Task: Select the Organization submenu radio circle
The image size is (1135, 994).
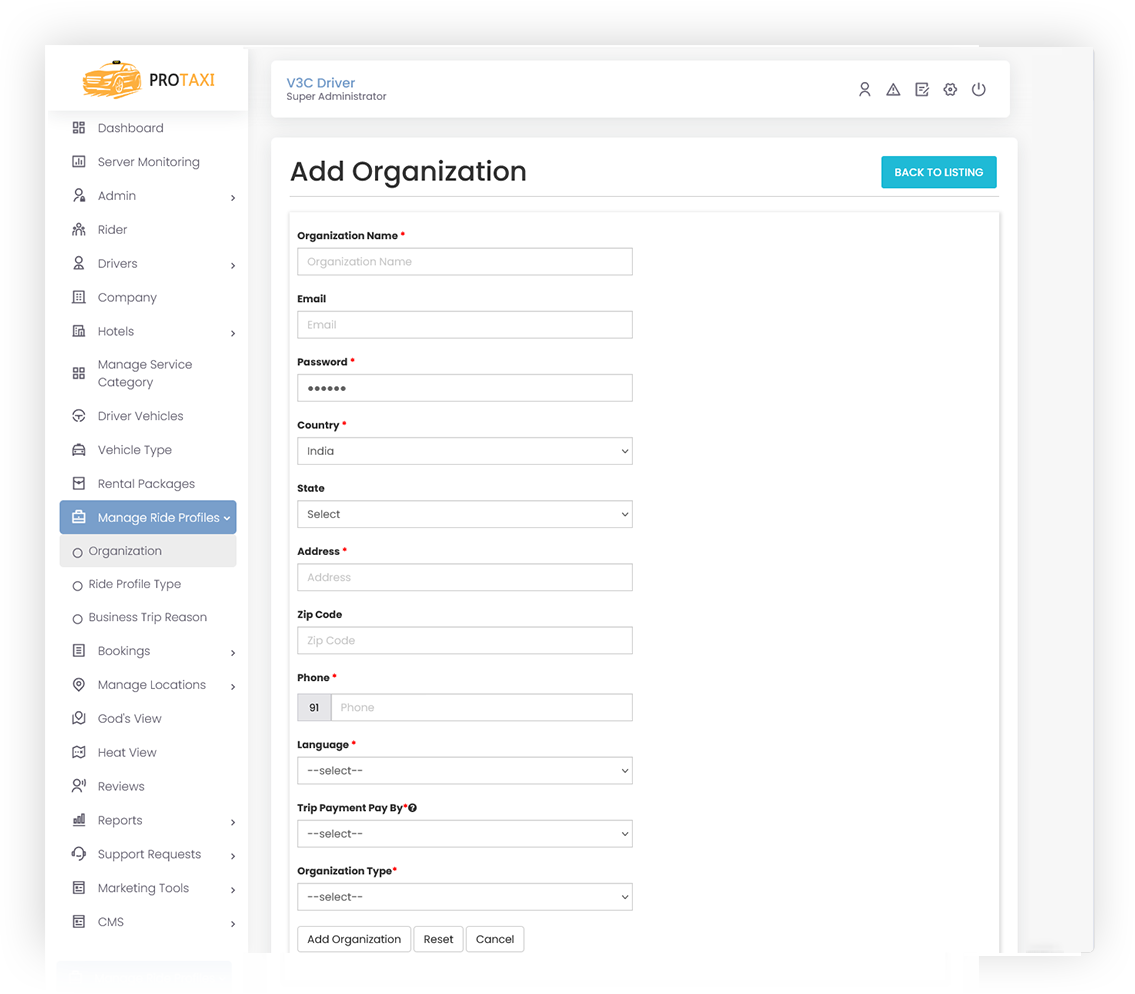Action: 77,553
